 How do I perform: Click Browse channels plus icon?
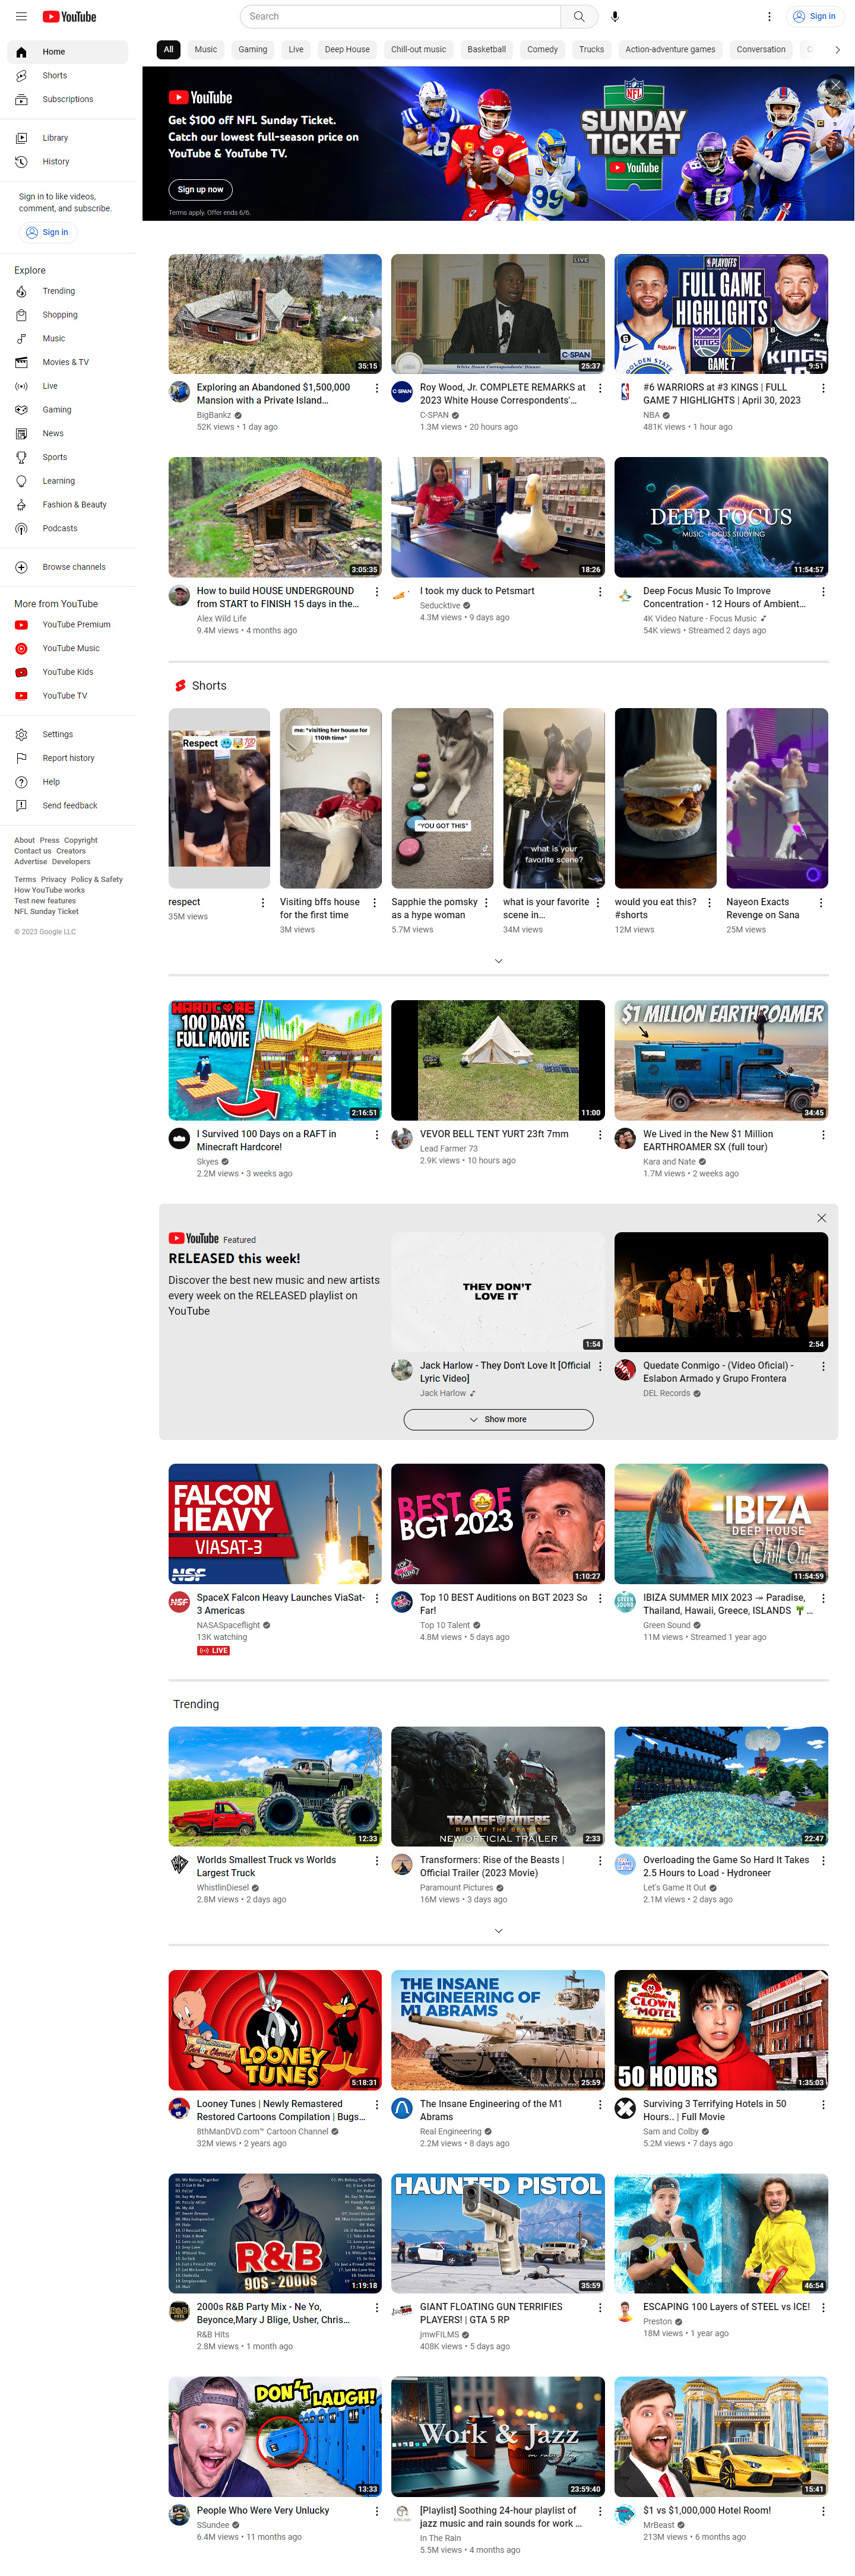pyautogui.click(x=21, y=567)
